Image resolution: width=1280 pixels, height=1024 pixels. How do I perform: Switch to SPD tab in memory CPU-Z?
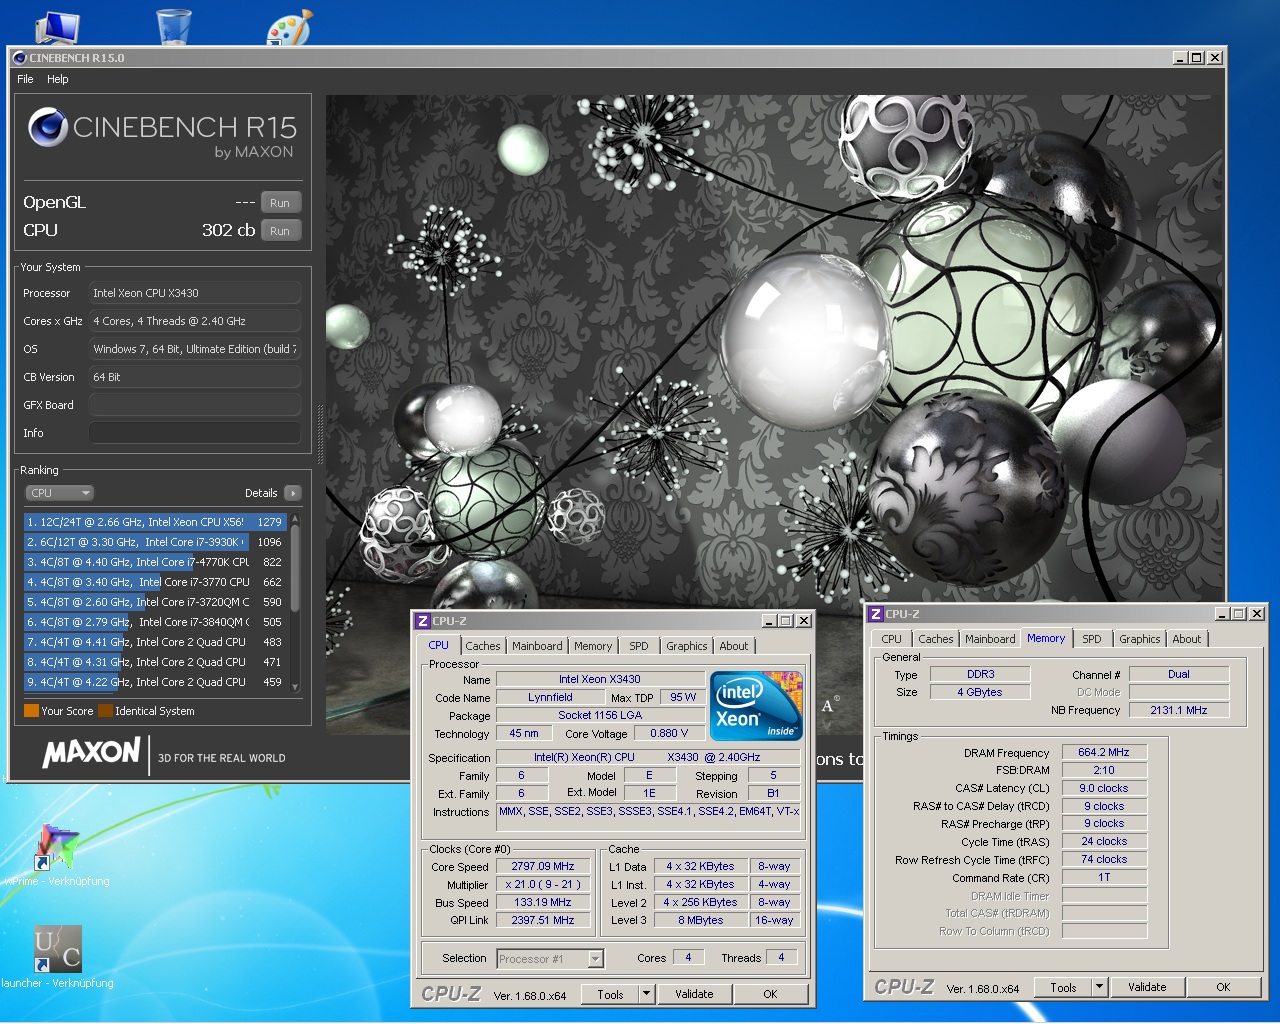[x=1092, y=639]
